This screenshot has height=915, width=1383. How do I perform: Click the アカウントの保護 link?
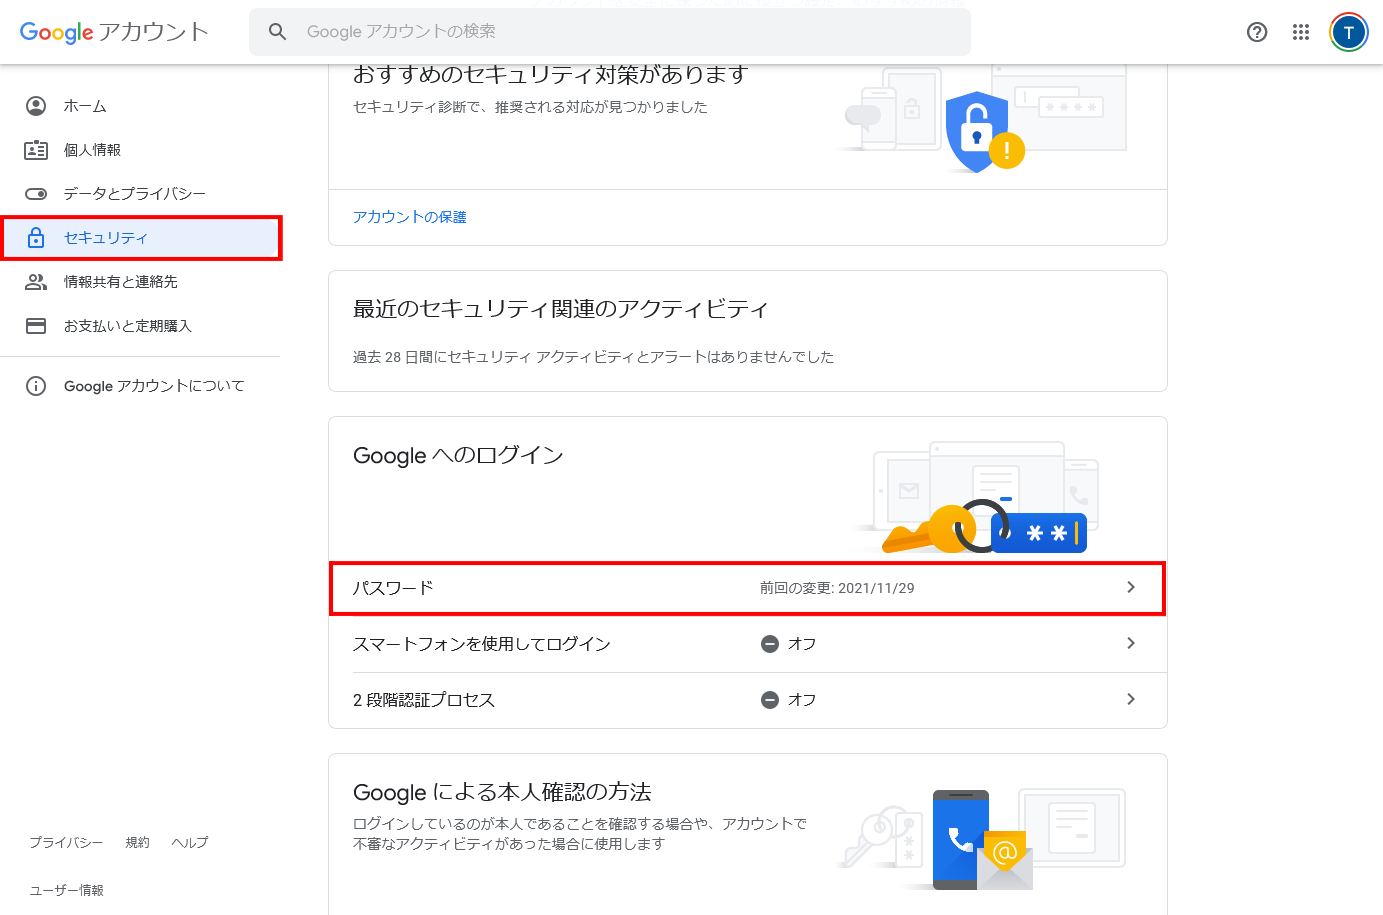pos(409,217)
